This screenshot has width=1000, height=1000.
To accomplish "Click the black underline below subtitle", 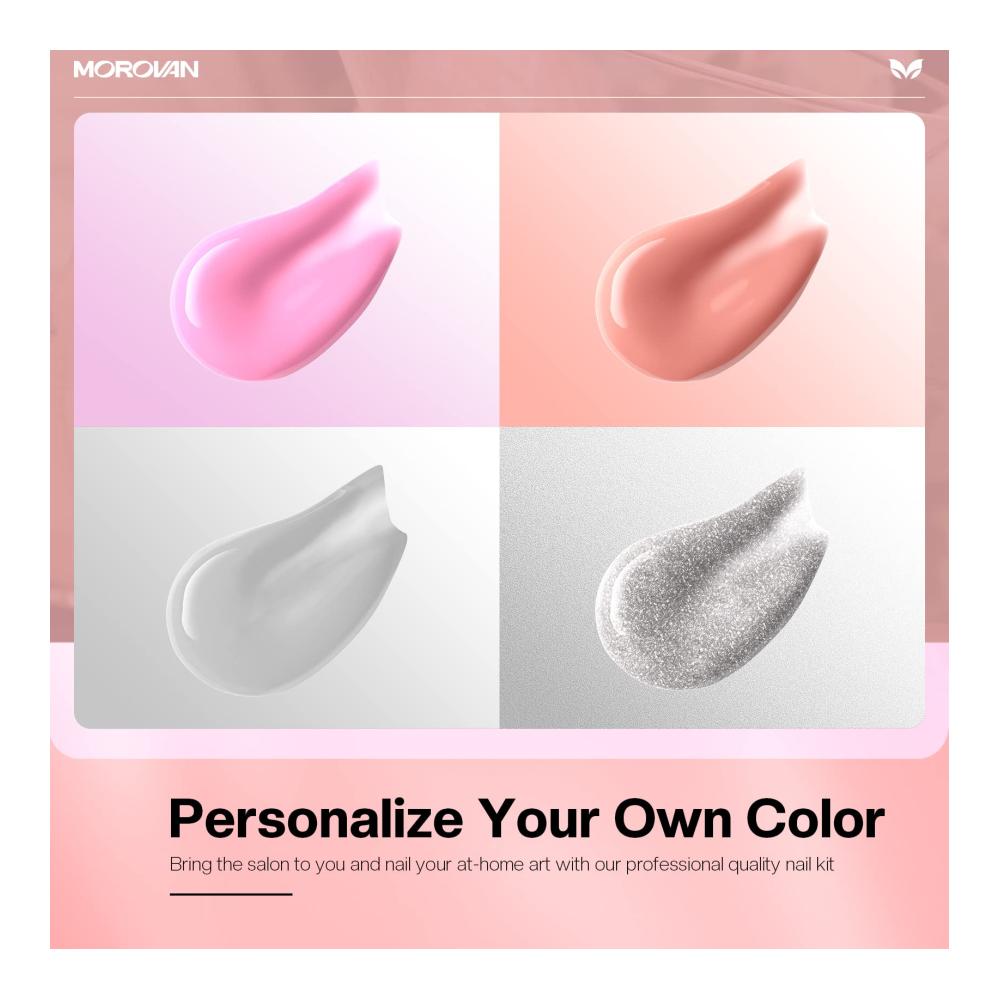I will [231, 894].
